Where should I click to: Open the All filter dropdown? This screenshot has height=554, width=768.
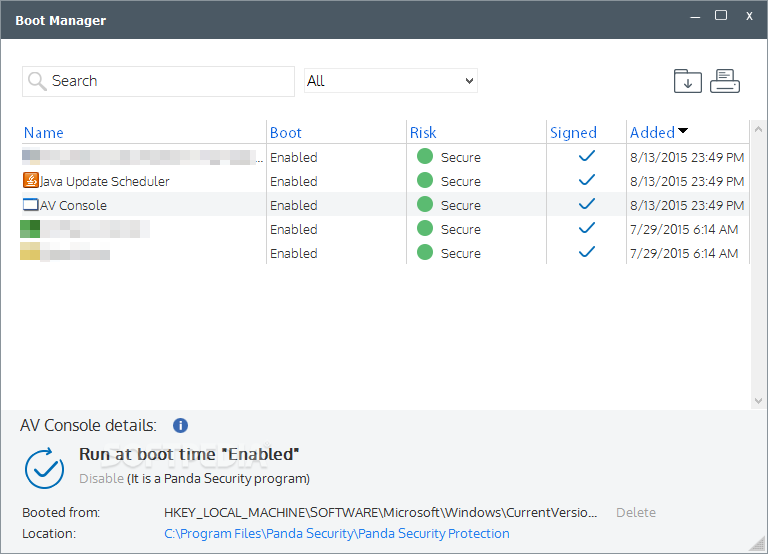(391, 81)
